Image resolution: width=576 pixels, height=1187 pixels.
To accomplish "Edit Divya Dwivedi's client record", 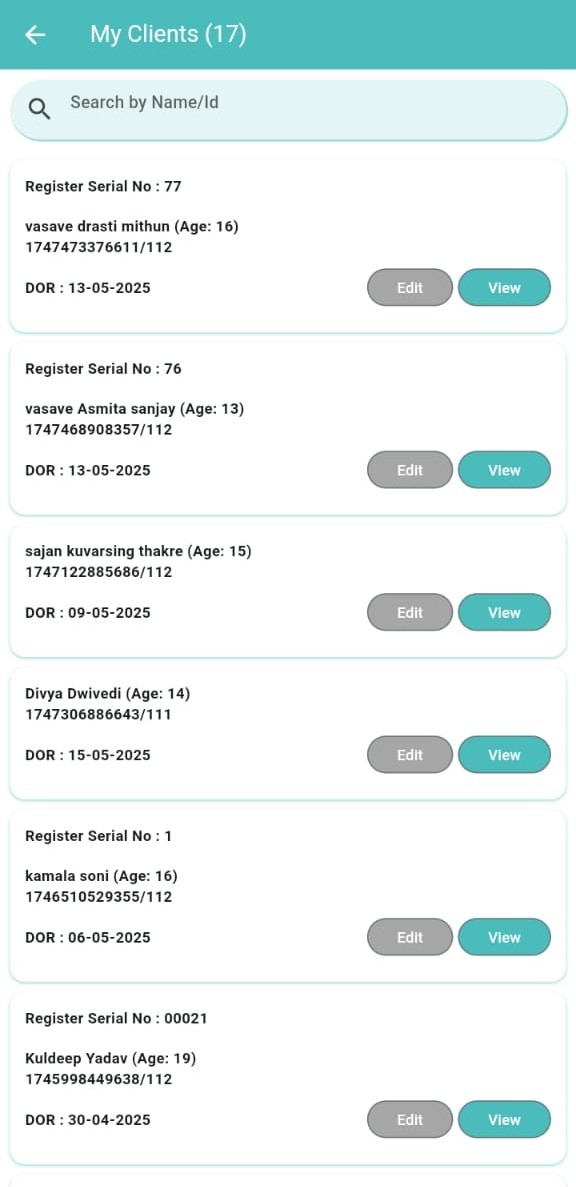I will click(409, 755).
